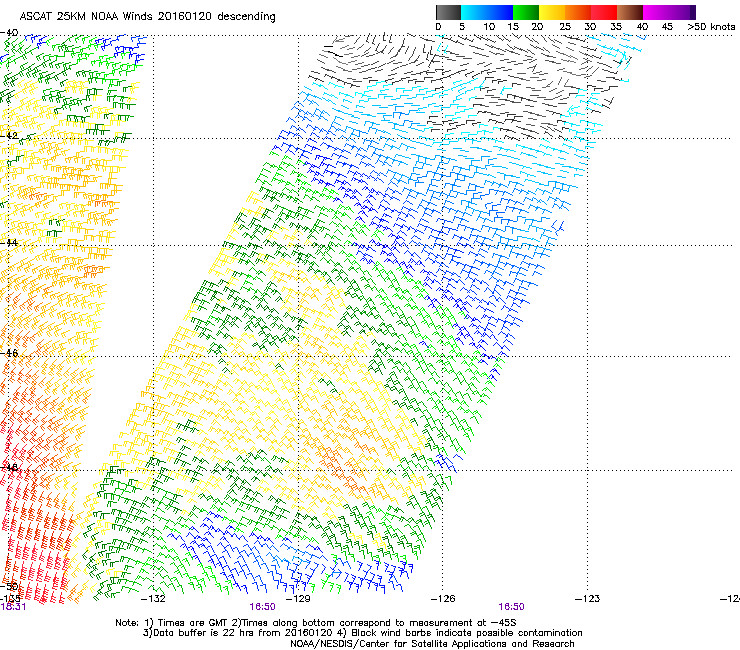Viewport: 740px width, 650px height.
Task: Click the -123 longitude axis label
Action: (x=587, y=599)
